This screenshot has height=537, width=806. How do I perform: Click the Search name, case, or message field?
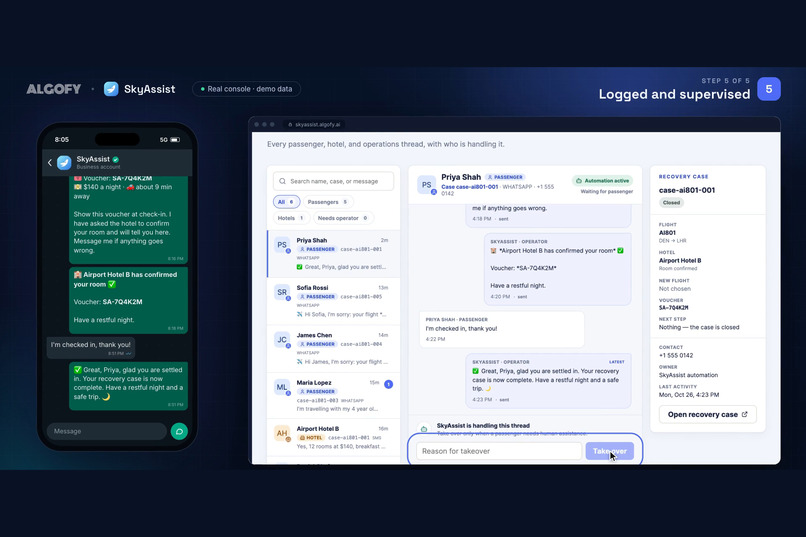click(x=333, y=181)
